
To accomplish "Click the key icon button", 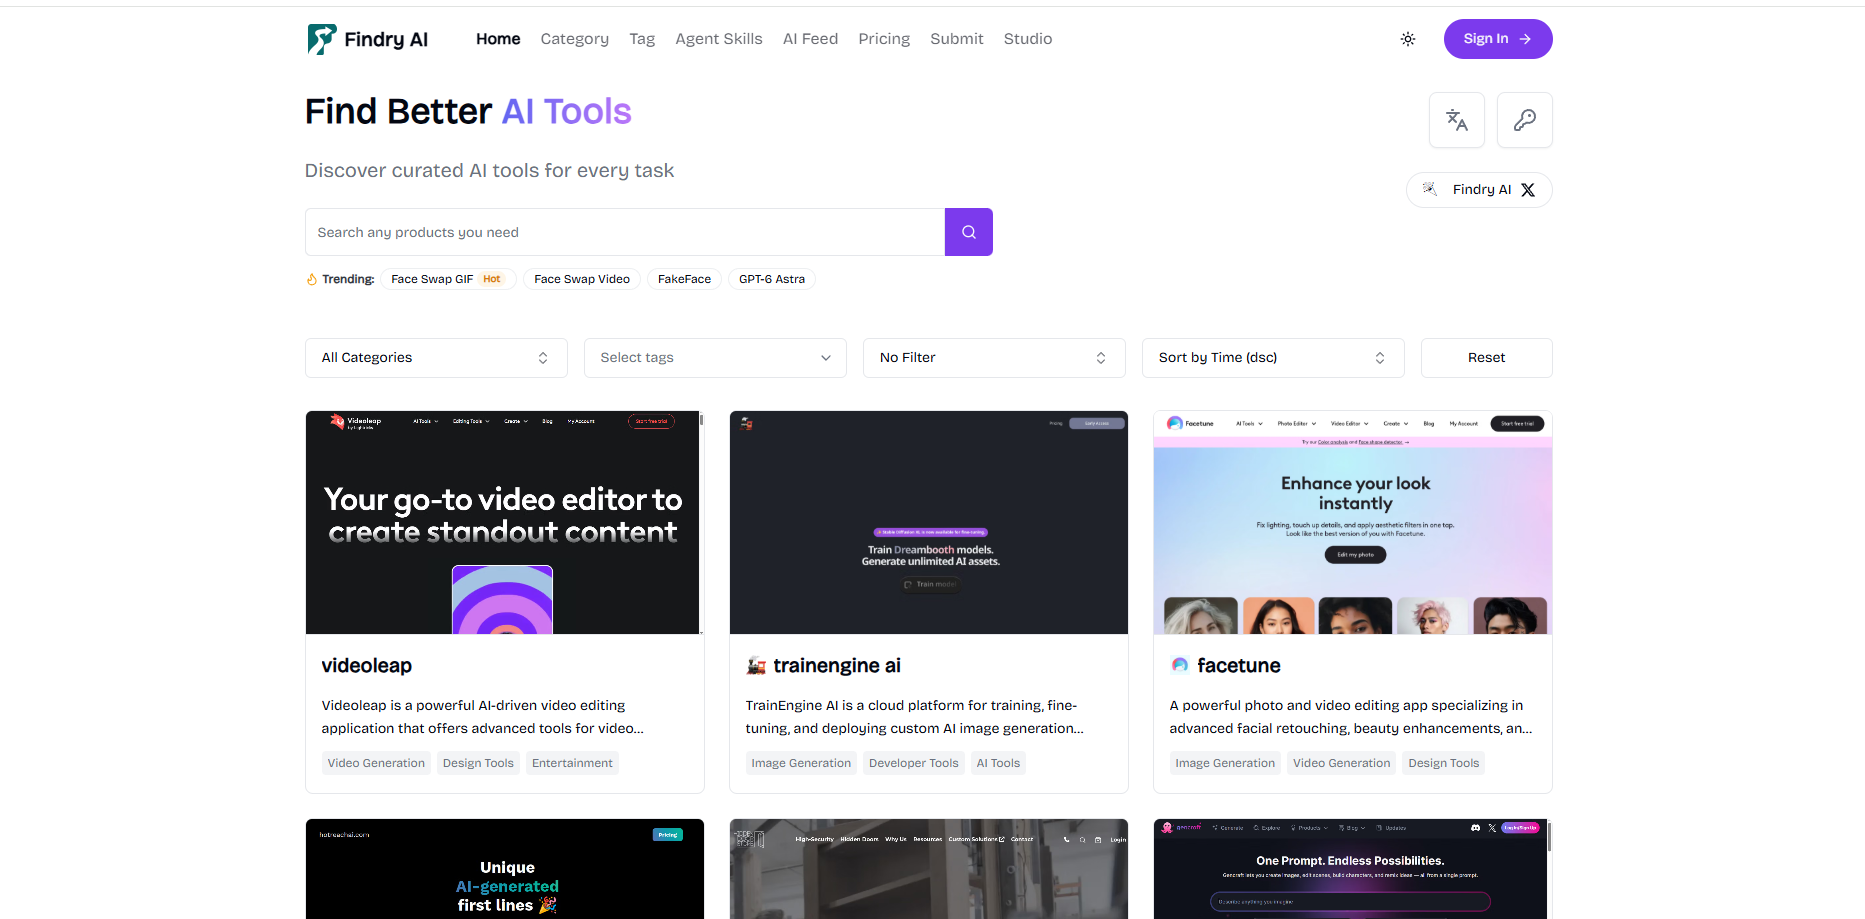I will tap(1525, 120).
